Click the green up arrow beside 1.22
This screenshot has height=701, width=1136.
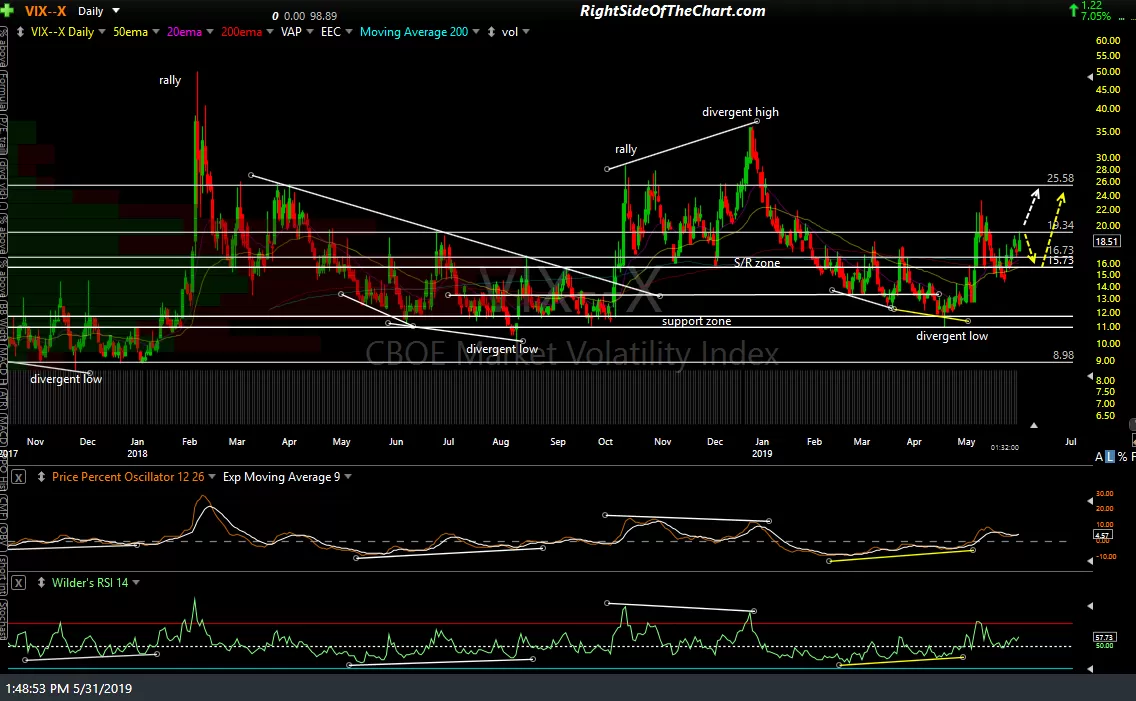coord(1073,10)
